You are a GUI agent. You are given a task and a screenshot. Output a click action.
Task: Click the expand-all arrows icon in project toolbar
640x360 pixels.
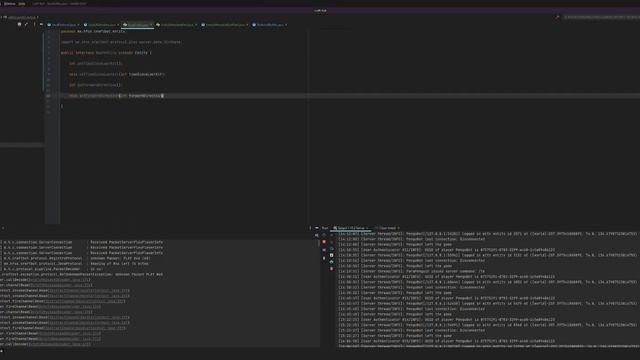click(27, 24)
